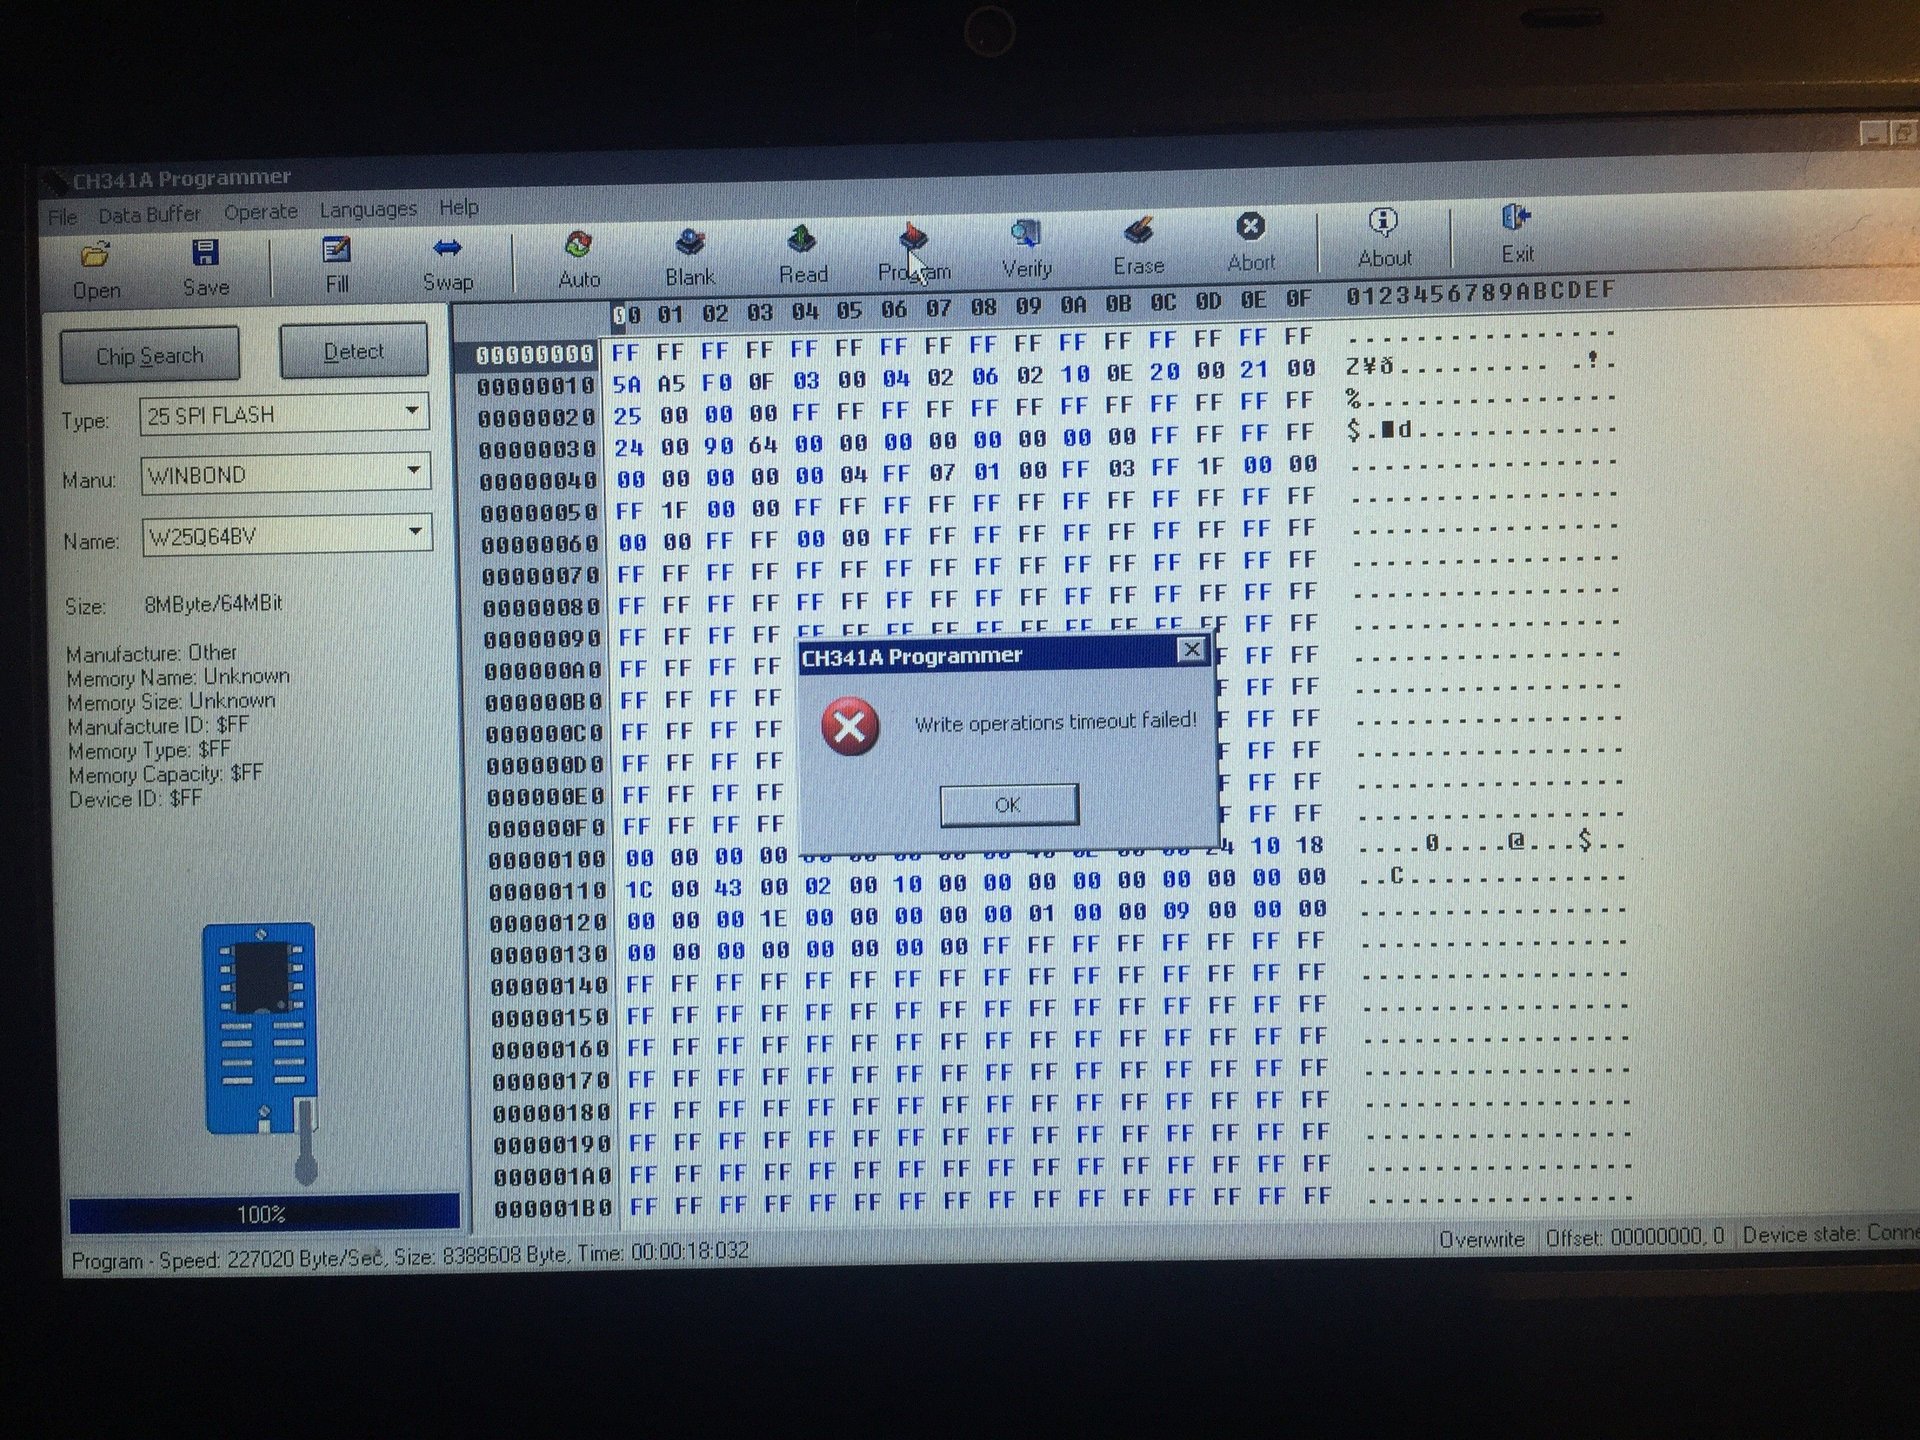Image resolution: width=1920 pixels, height=1440 pixels.
Task: Click the 100% progress bar
Action: pyautogui.click(x=264, y=1213)
